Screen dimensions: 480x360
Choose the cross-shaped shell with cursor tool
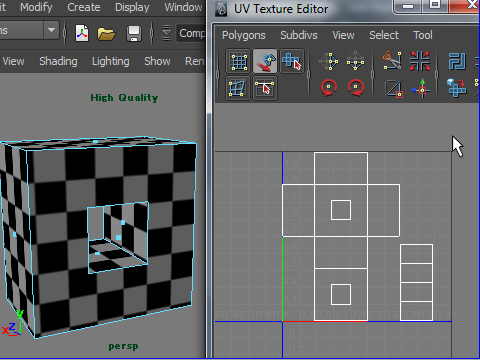(x=292, y=61)
